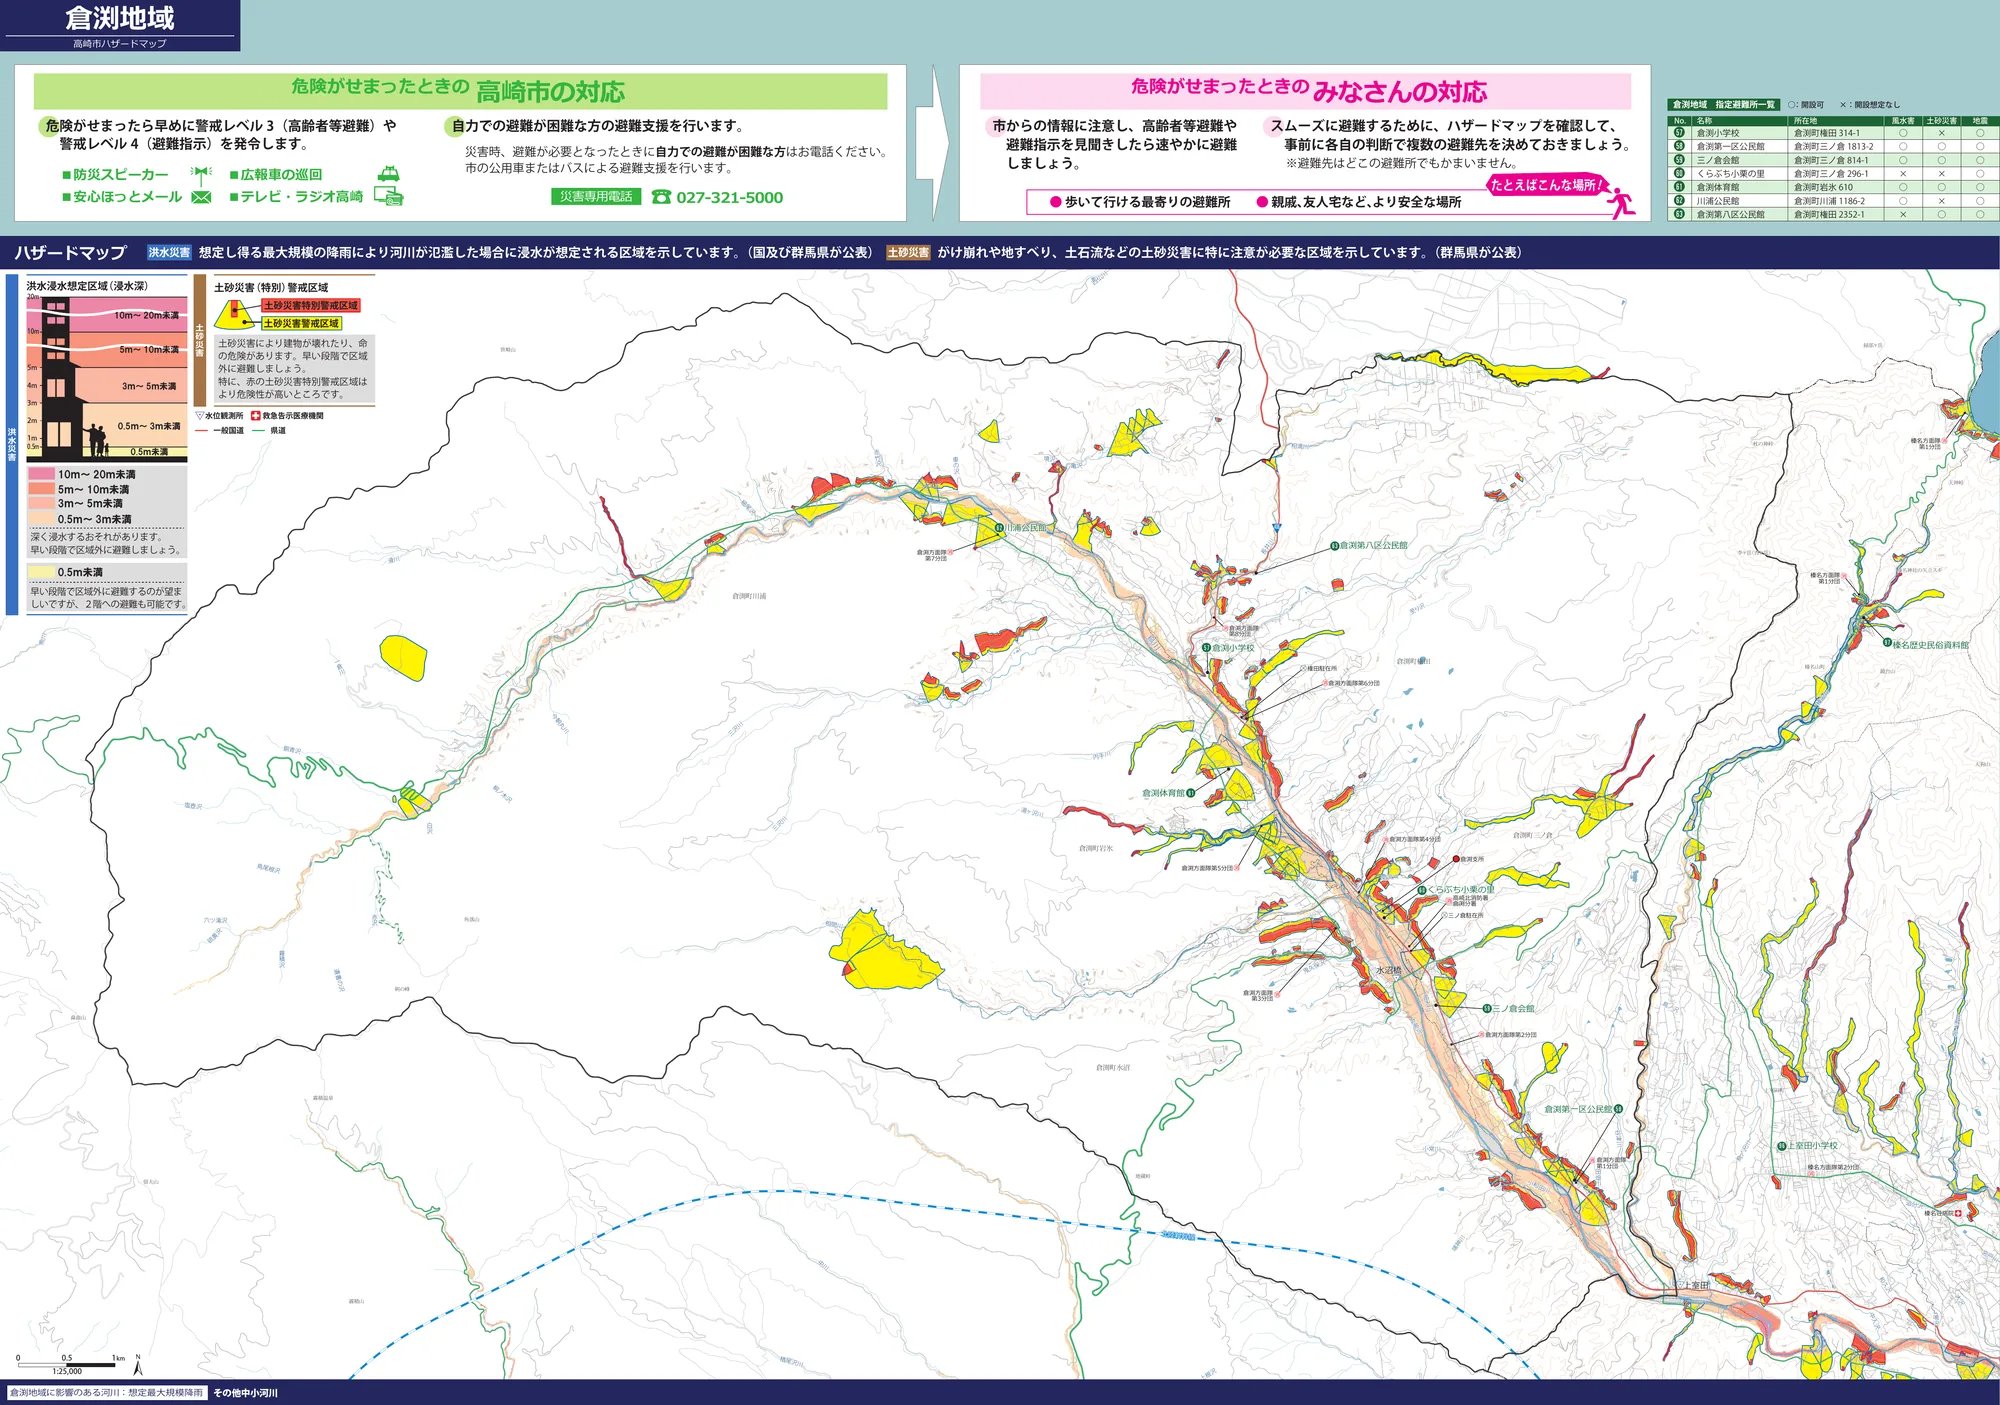Screen dimensions: 2000x1405
Task: Click the 三ノ倉会館 marker on the map
Action: click(x=1487, y=1008)
